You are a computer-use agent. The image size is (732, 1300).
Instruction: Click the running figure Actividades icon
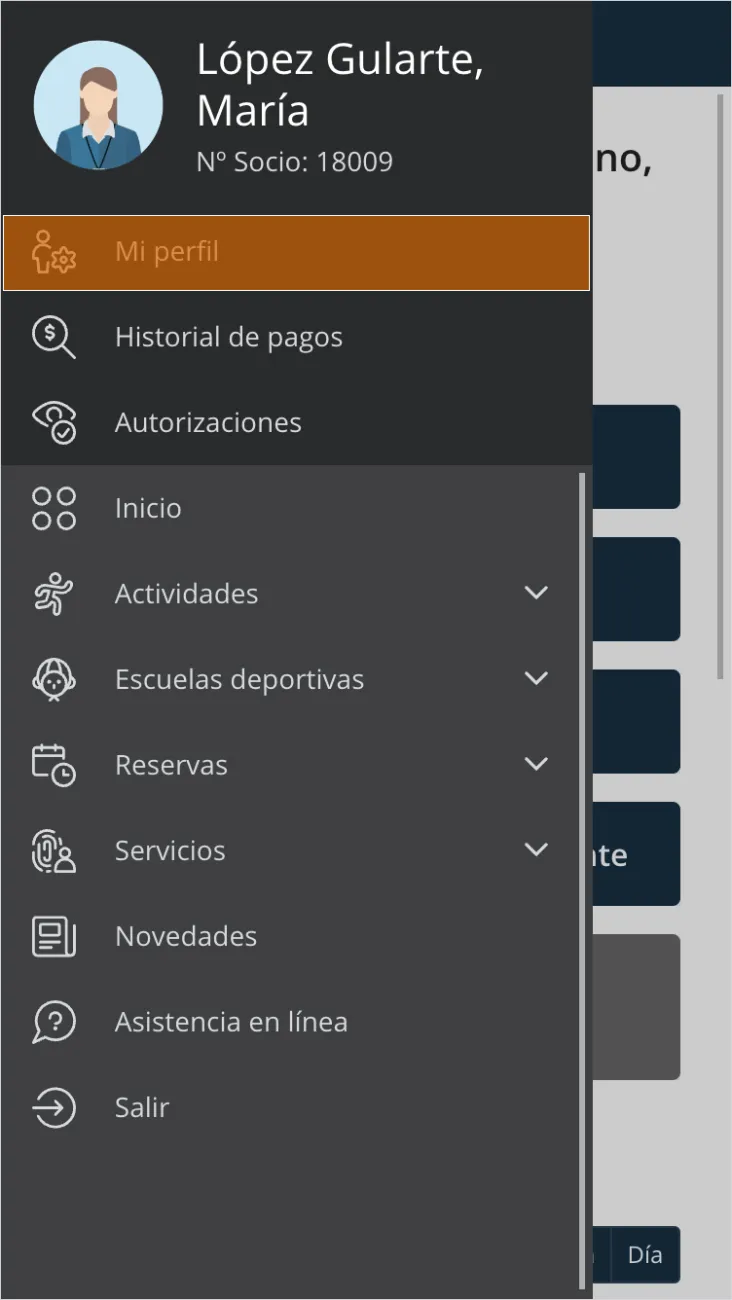[x=54, y=594]
